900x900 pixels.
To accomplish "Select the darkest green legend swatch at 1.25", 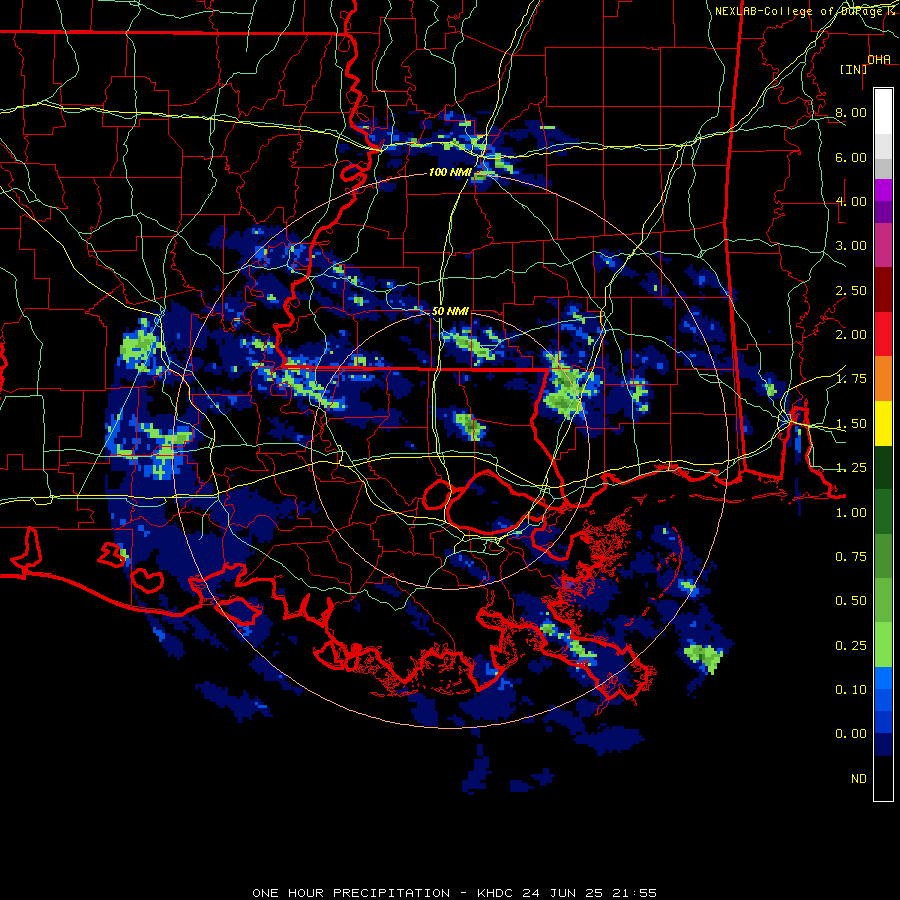I will pyautogui.click(x=883, y=467).
